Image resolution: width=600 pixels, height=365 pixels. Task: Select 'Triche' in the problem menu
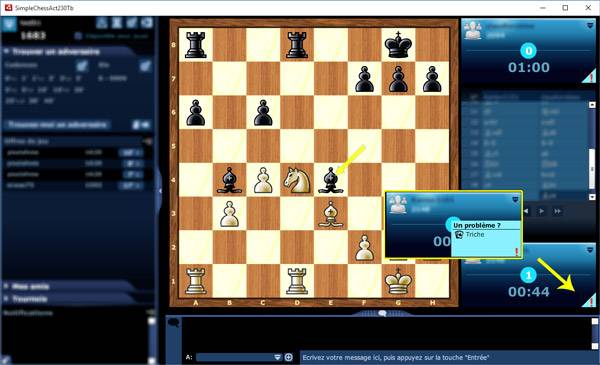(x=474, y=235)
